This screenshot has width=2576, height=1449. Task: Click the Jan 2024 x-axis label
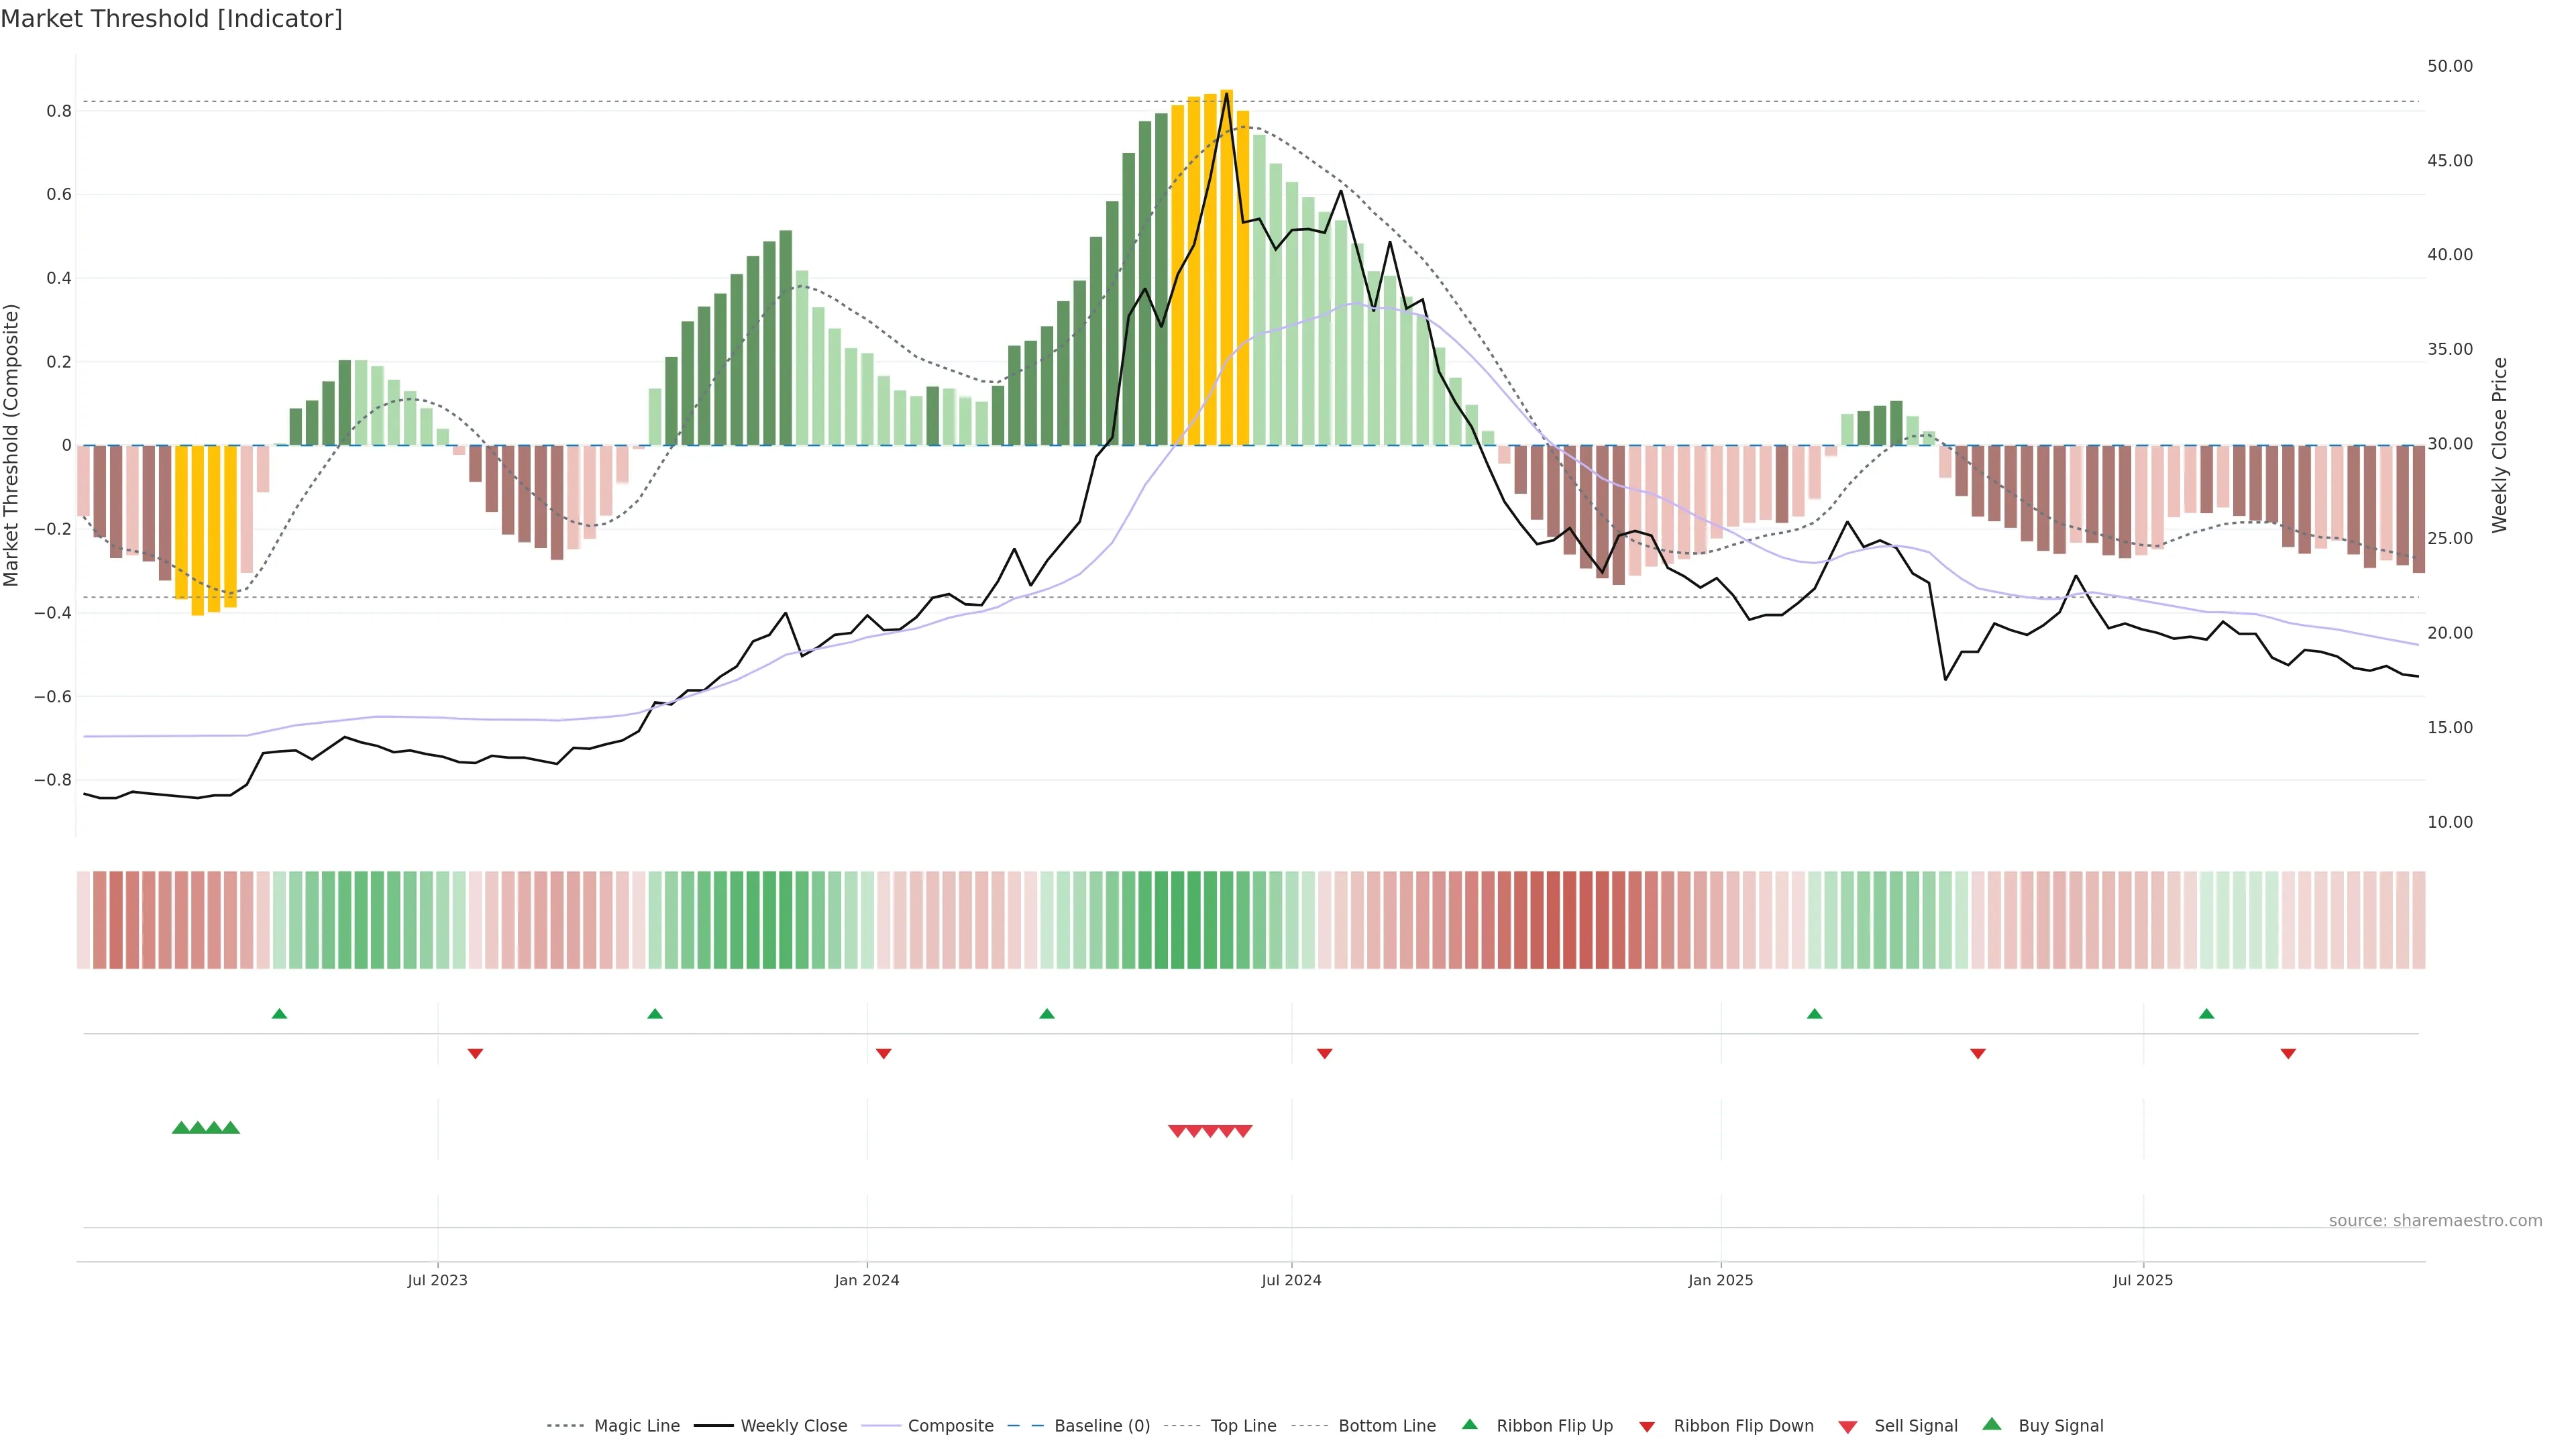tap(867, 1280)
